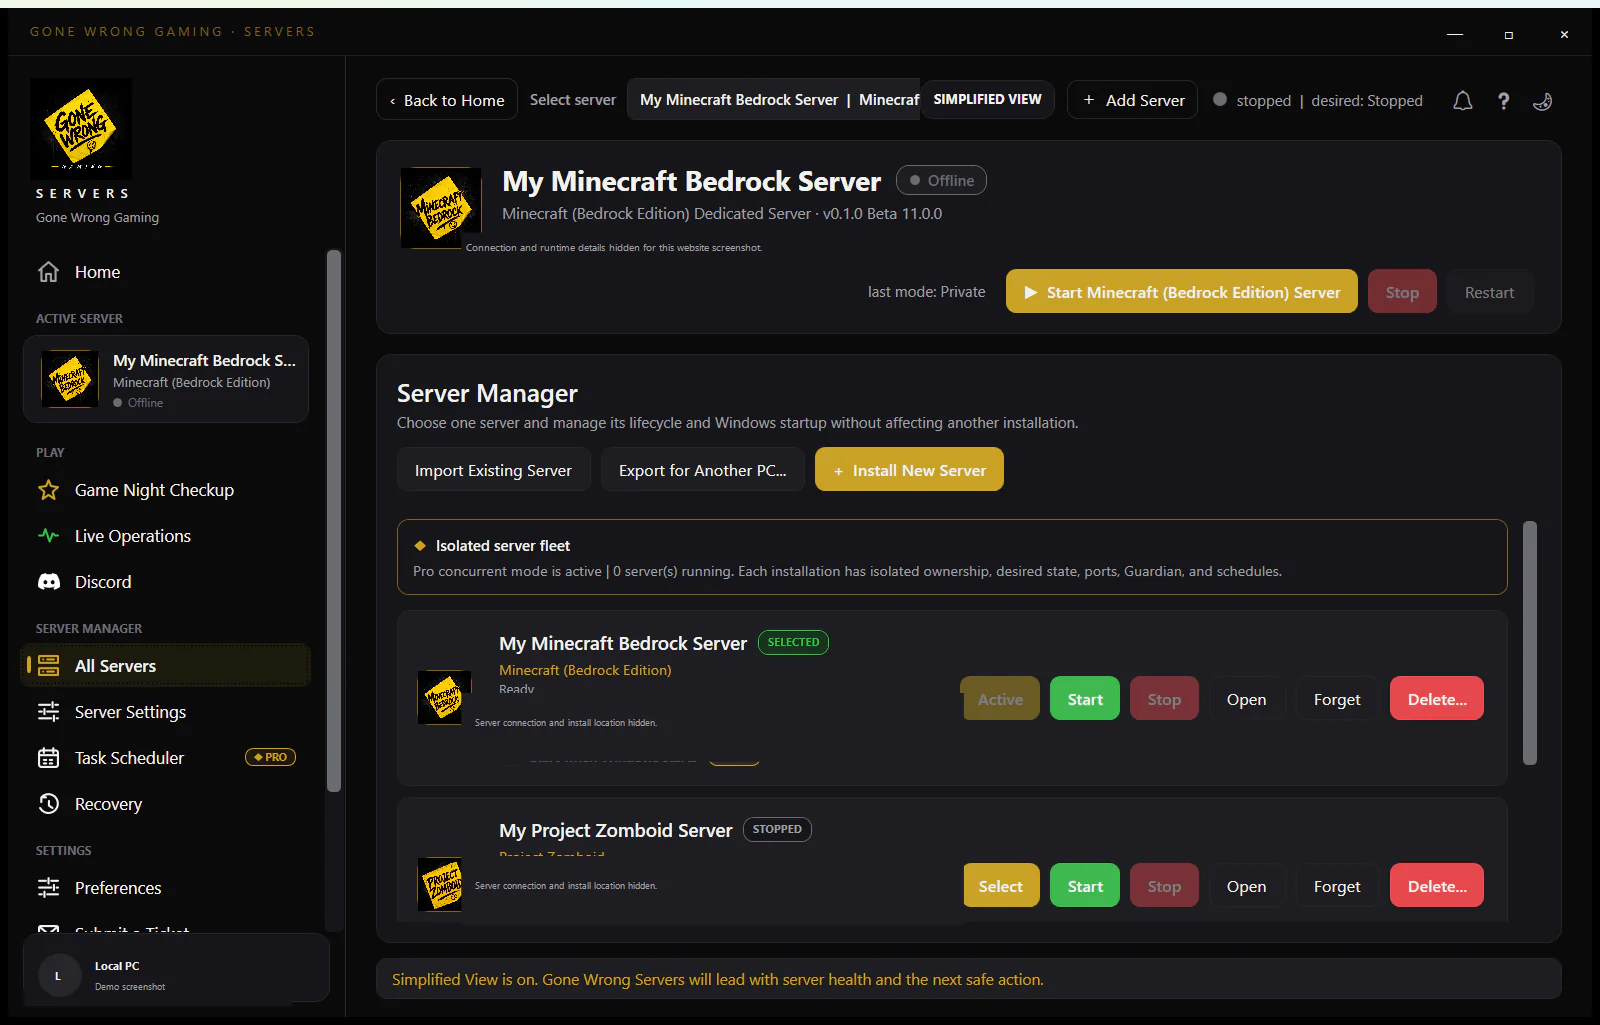Image resolution: width=1600 pixels, height=1025 pixels.
Task: Start My Project Zomboid Server
Action: 1085,886
